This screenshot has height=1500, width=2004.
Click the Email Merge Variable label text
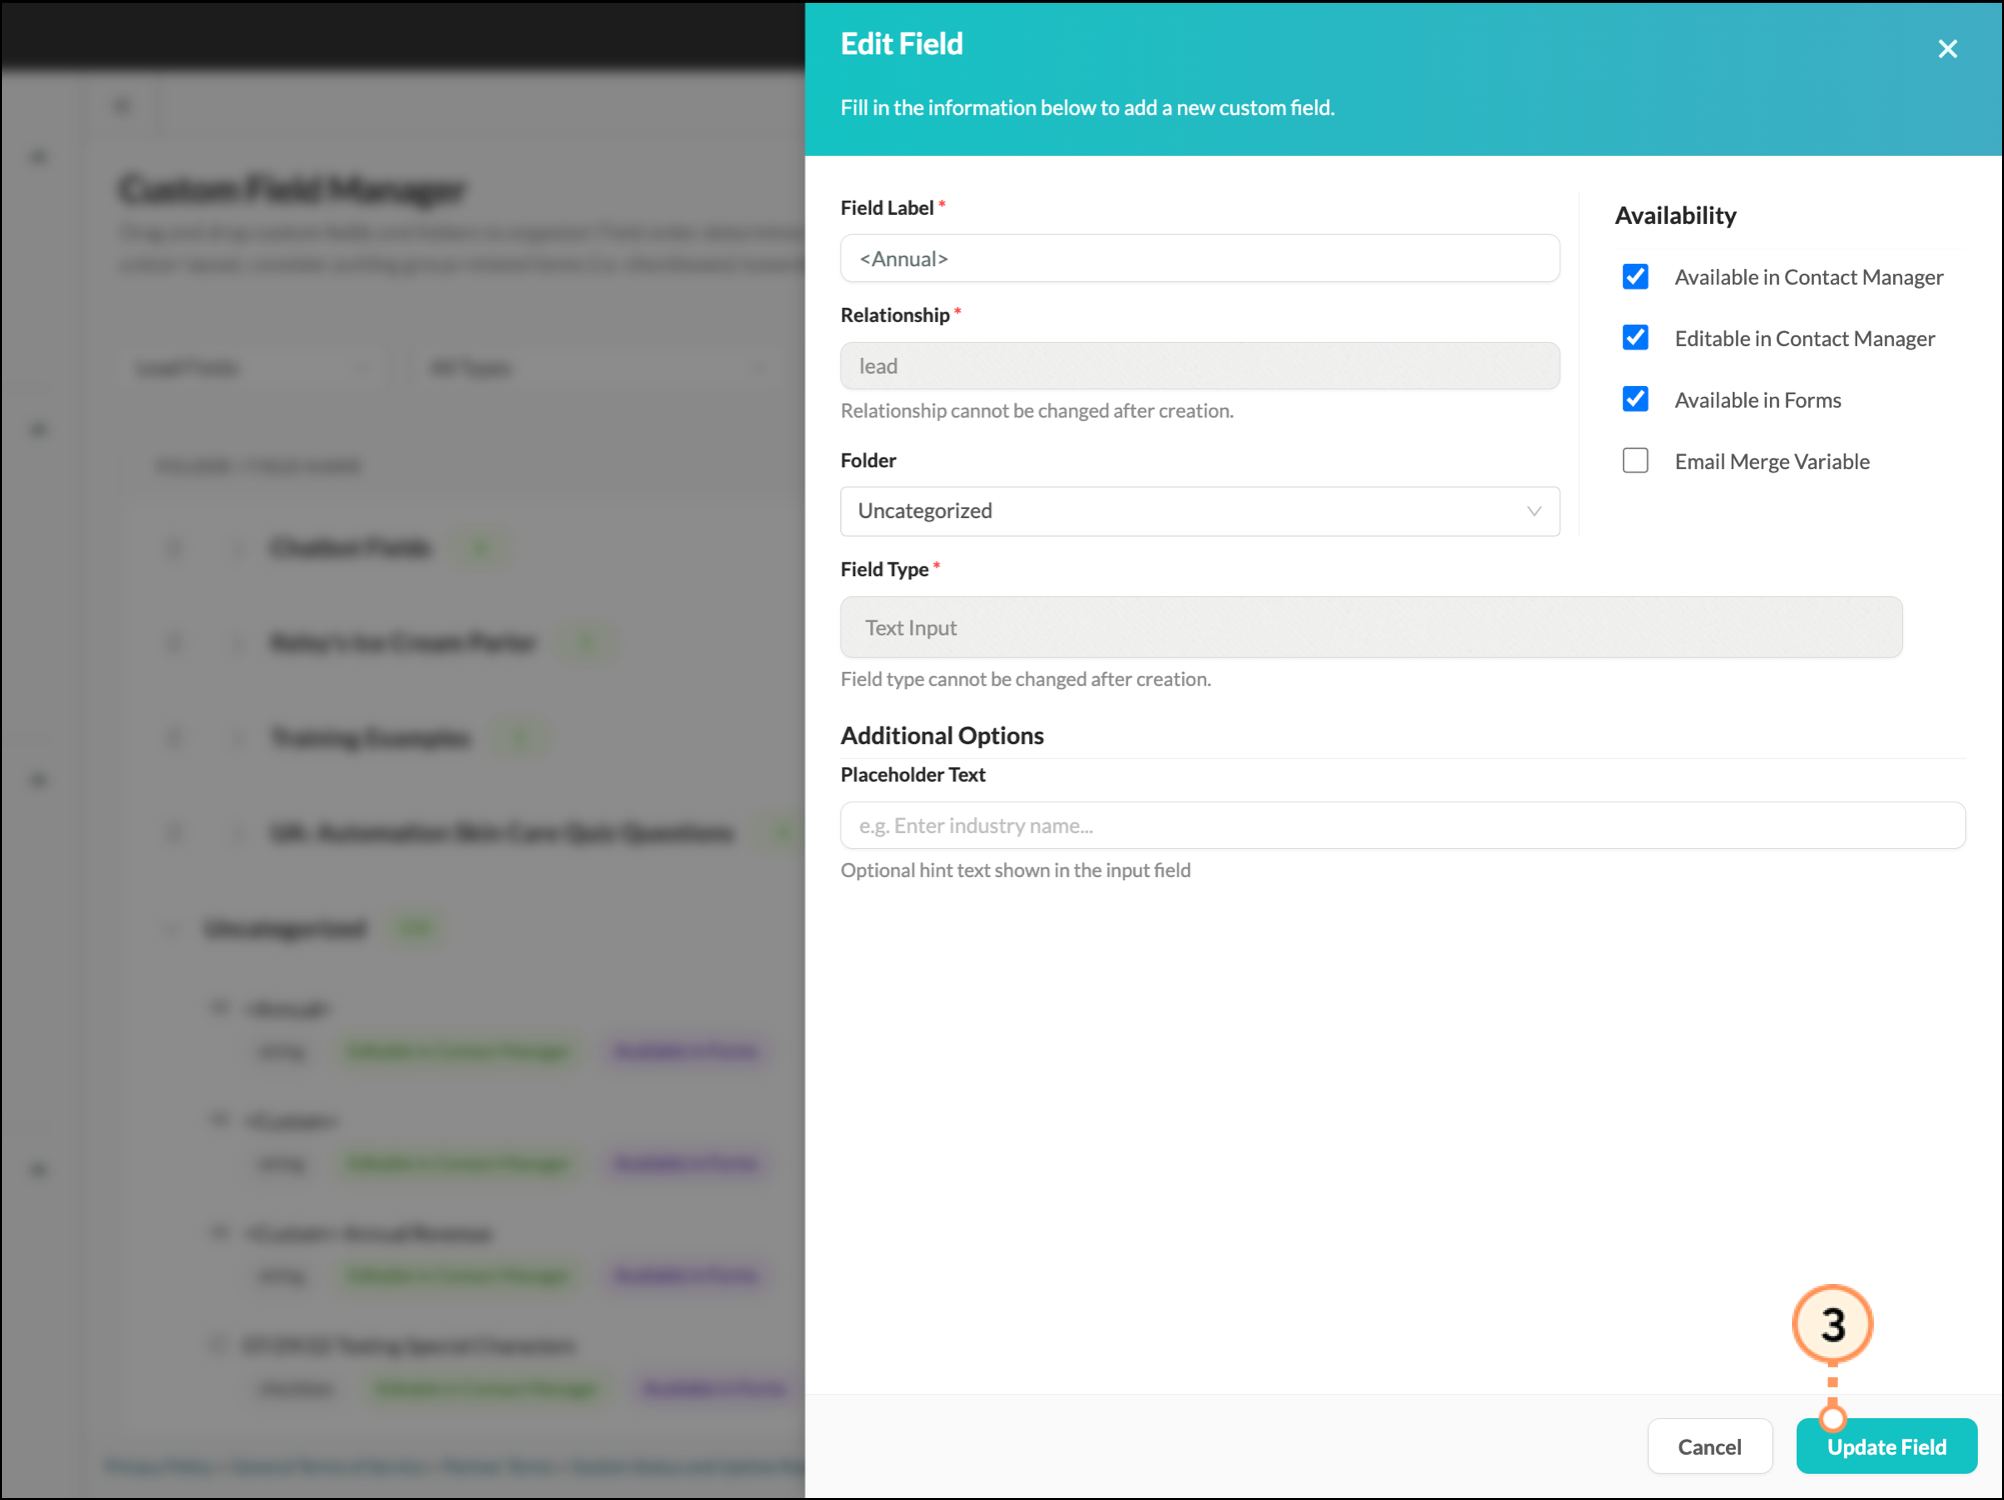(x=1772, y=461)
